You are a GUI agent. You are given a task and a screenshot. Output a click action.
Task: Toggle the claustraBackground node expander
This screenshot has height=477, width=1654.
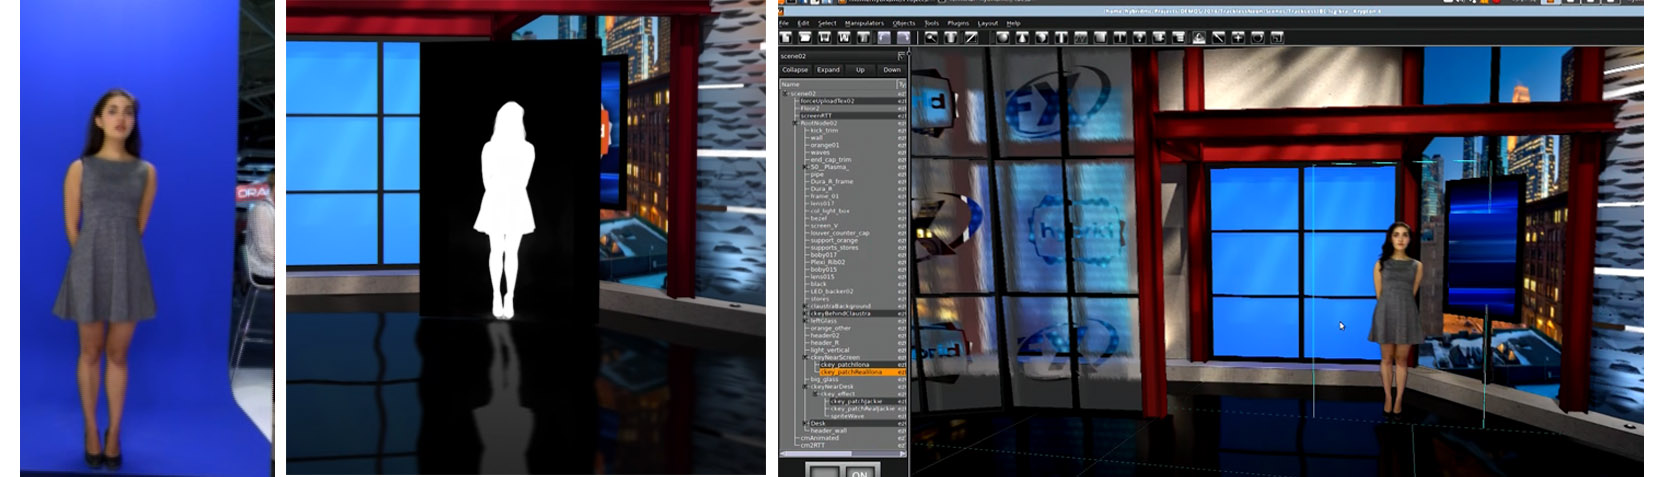click(805, 306)
